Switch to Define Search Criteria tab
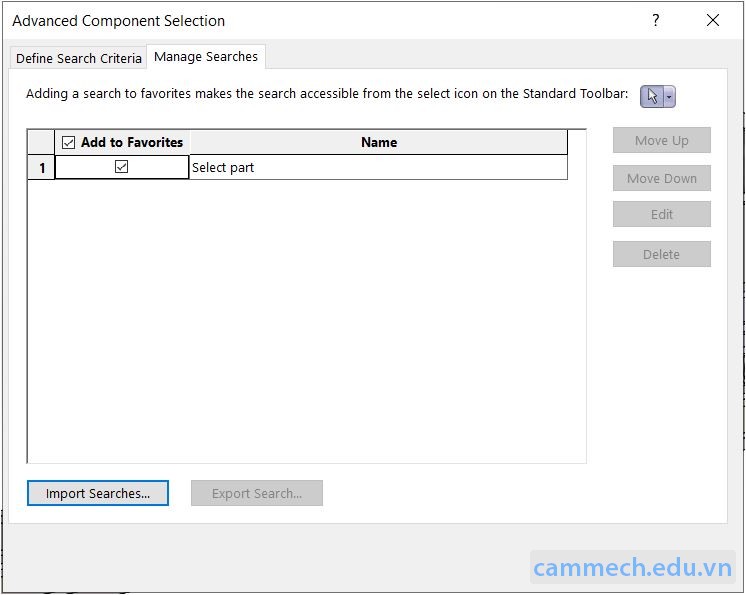 click(x=79, y=58)
